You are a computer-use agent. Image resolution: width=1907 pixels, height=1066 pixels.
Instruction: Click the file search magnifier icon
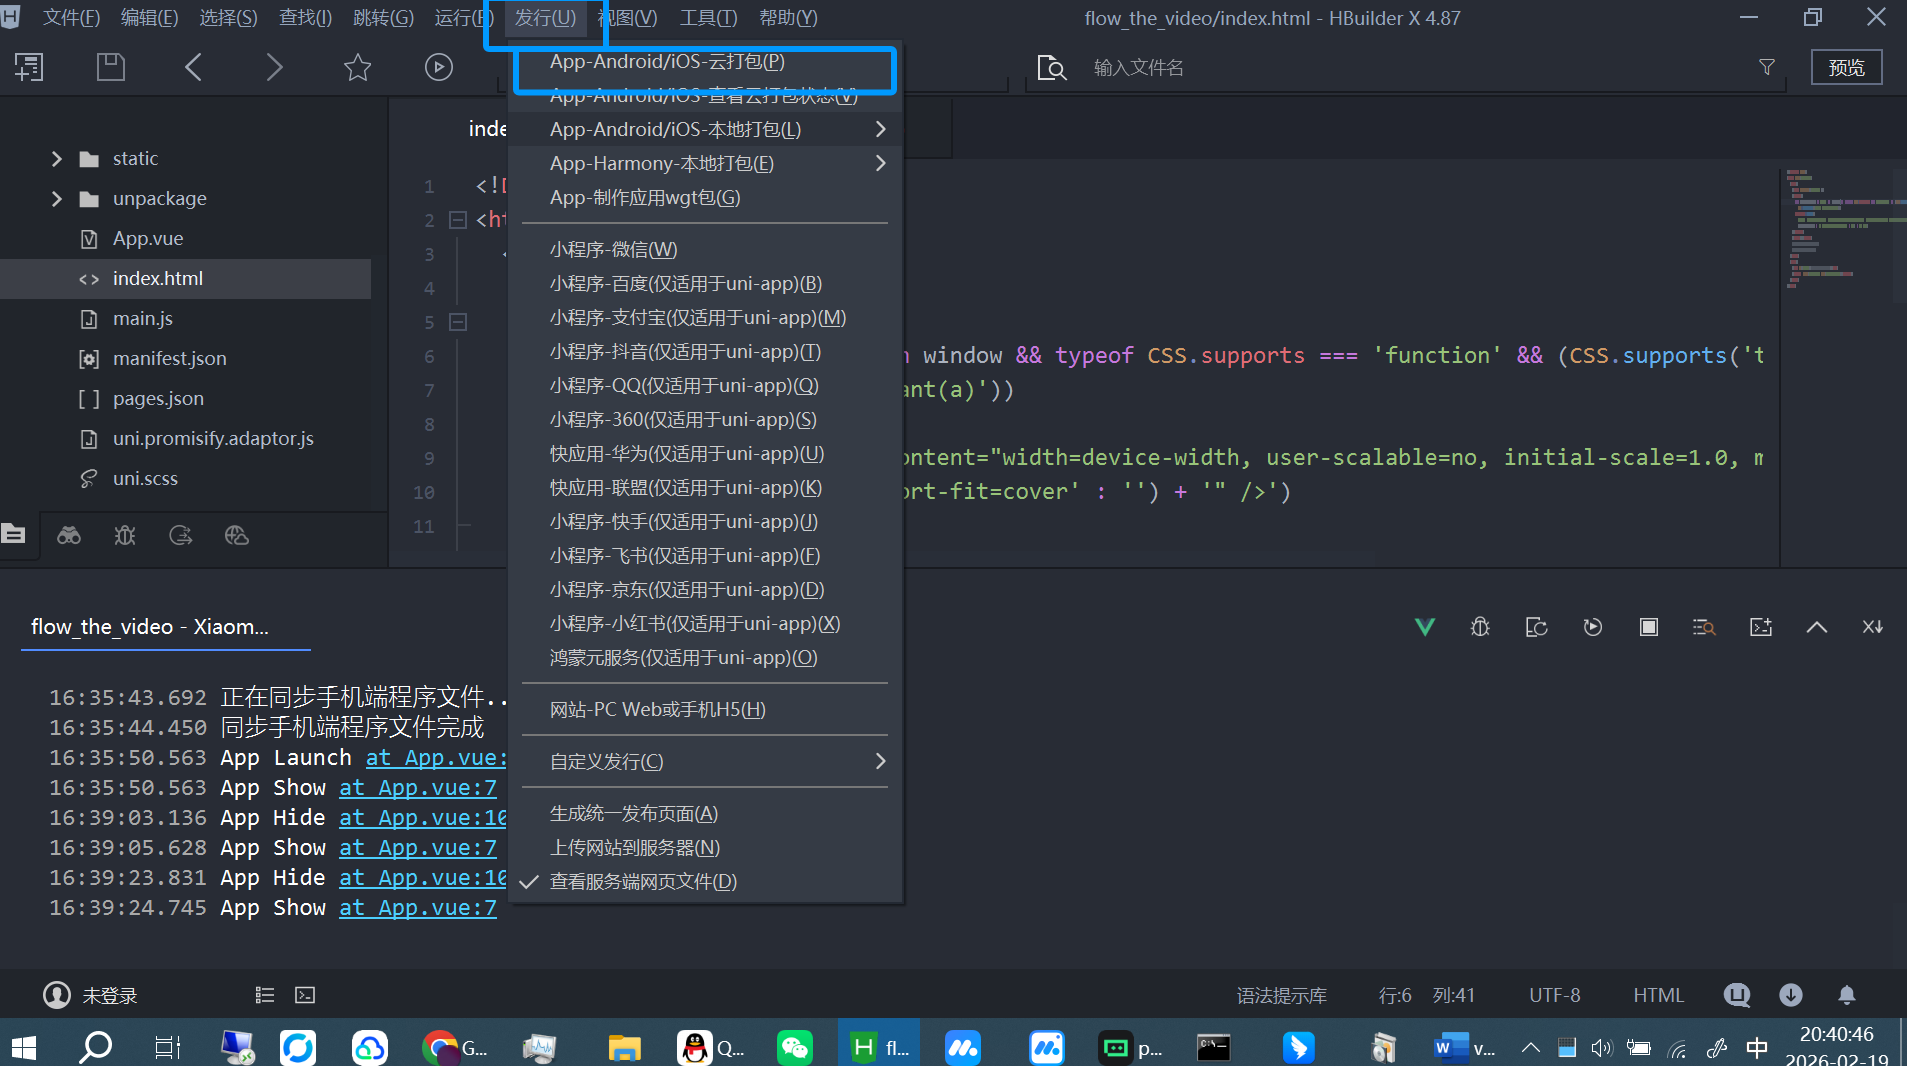pos(1052,67)
